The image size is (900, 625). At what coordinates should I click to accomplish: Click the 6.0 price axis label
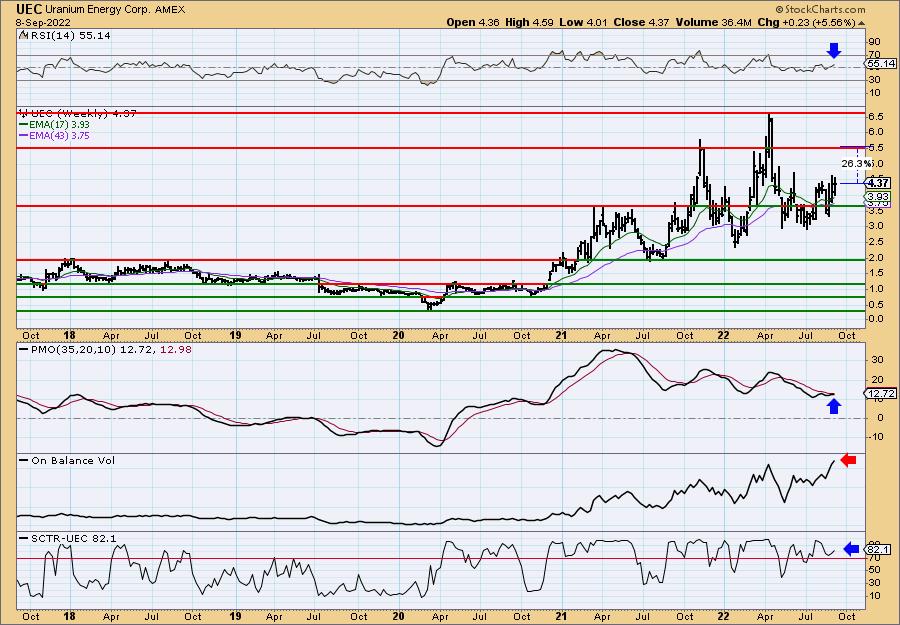point(876,131)
